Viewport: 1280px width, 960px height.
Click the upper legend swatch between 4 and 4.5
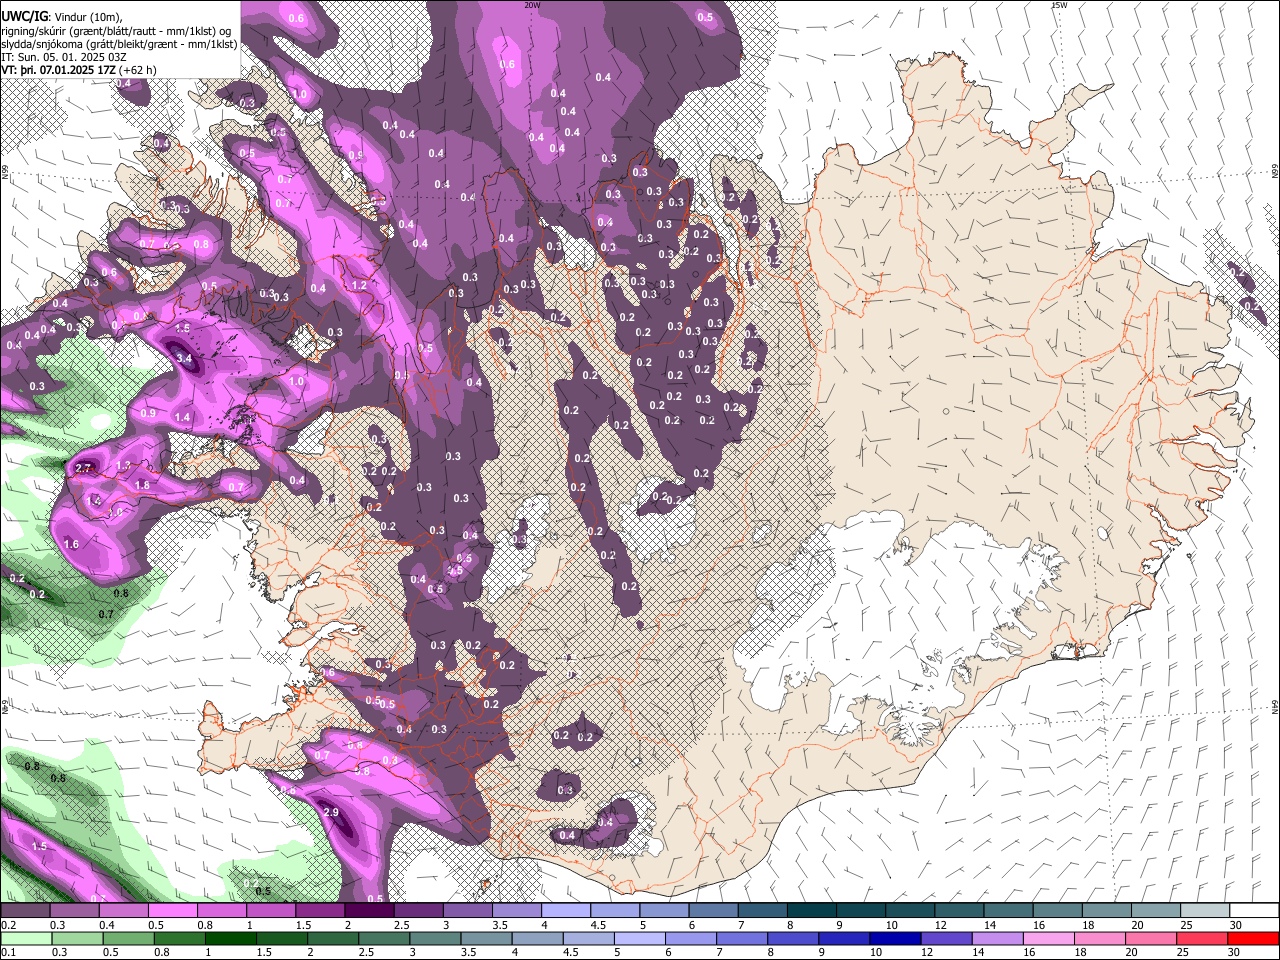coord(565,911)
